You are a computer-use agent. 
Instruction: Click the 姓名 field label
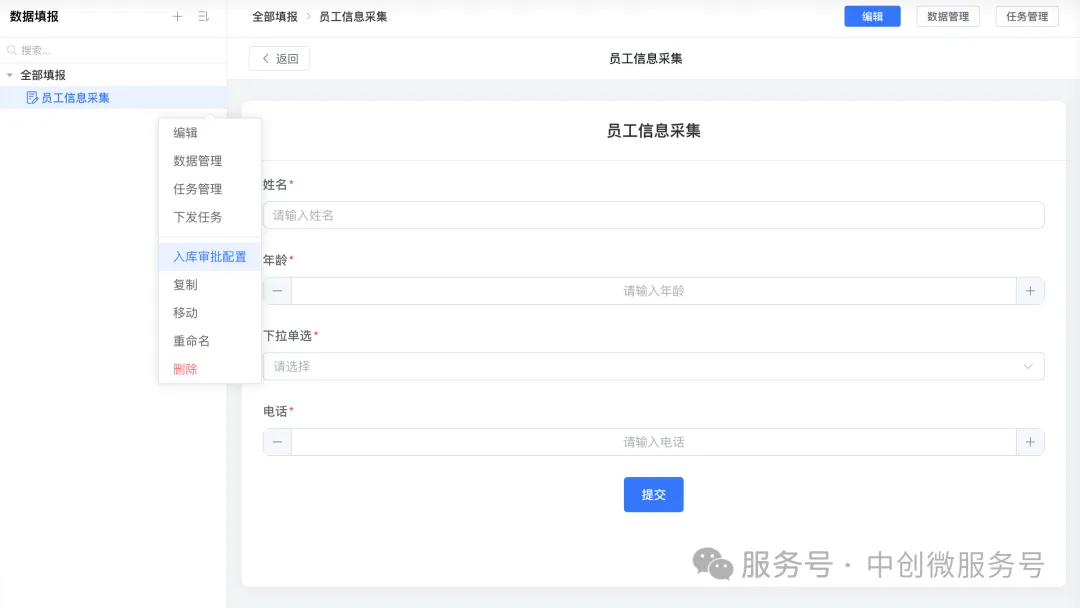pyautogui.click(x=275, y=185)
